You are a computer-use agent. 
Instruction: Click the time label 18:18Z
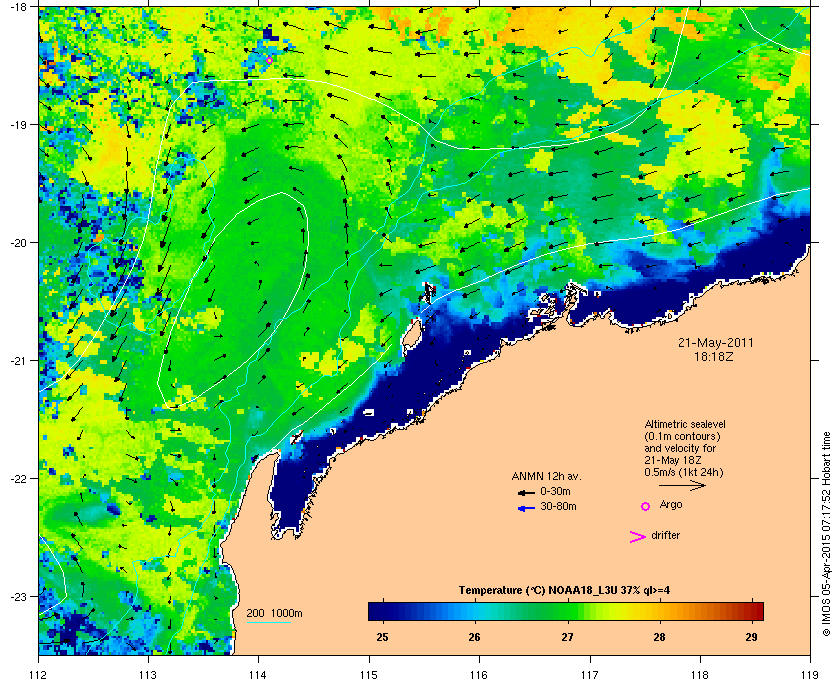tap(713, 356)
